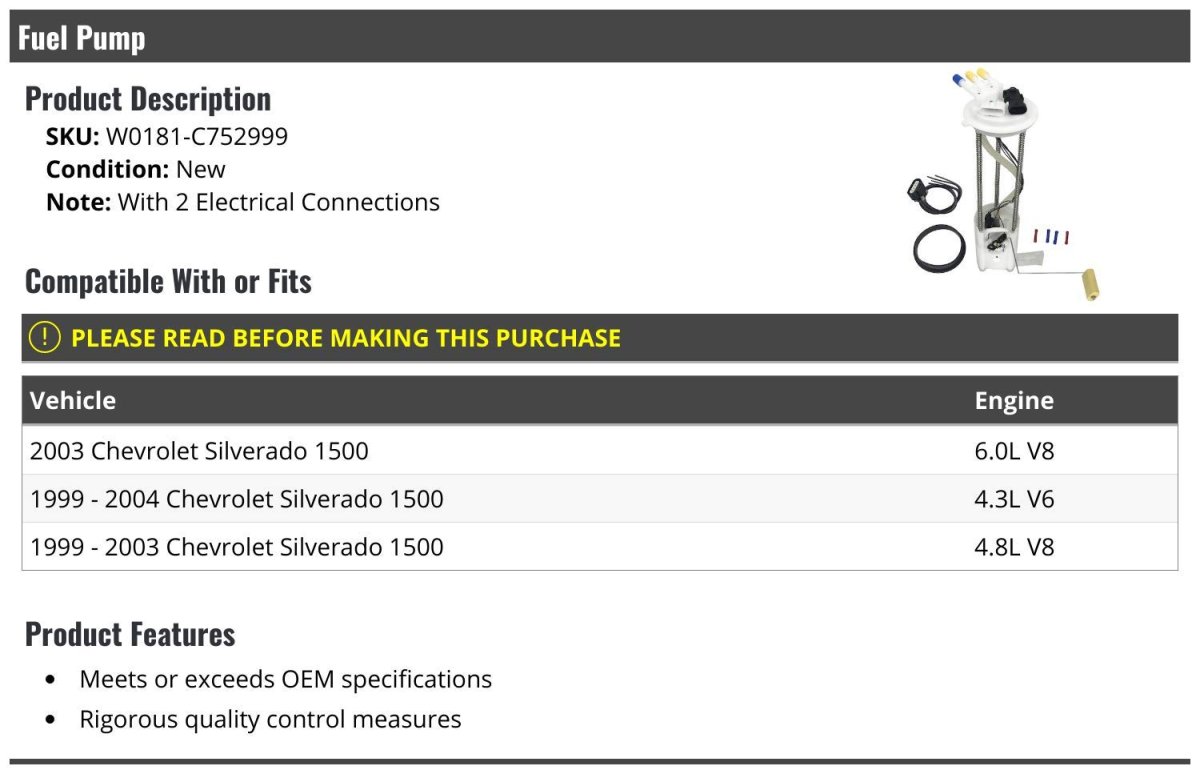Select the Vehicle column header
Viewport: 1200px width, 774px height.
click(x=73, y=400)
